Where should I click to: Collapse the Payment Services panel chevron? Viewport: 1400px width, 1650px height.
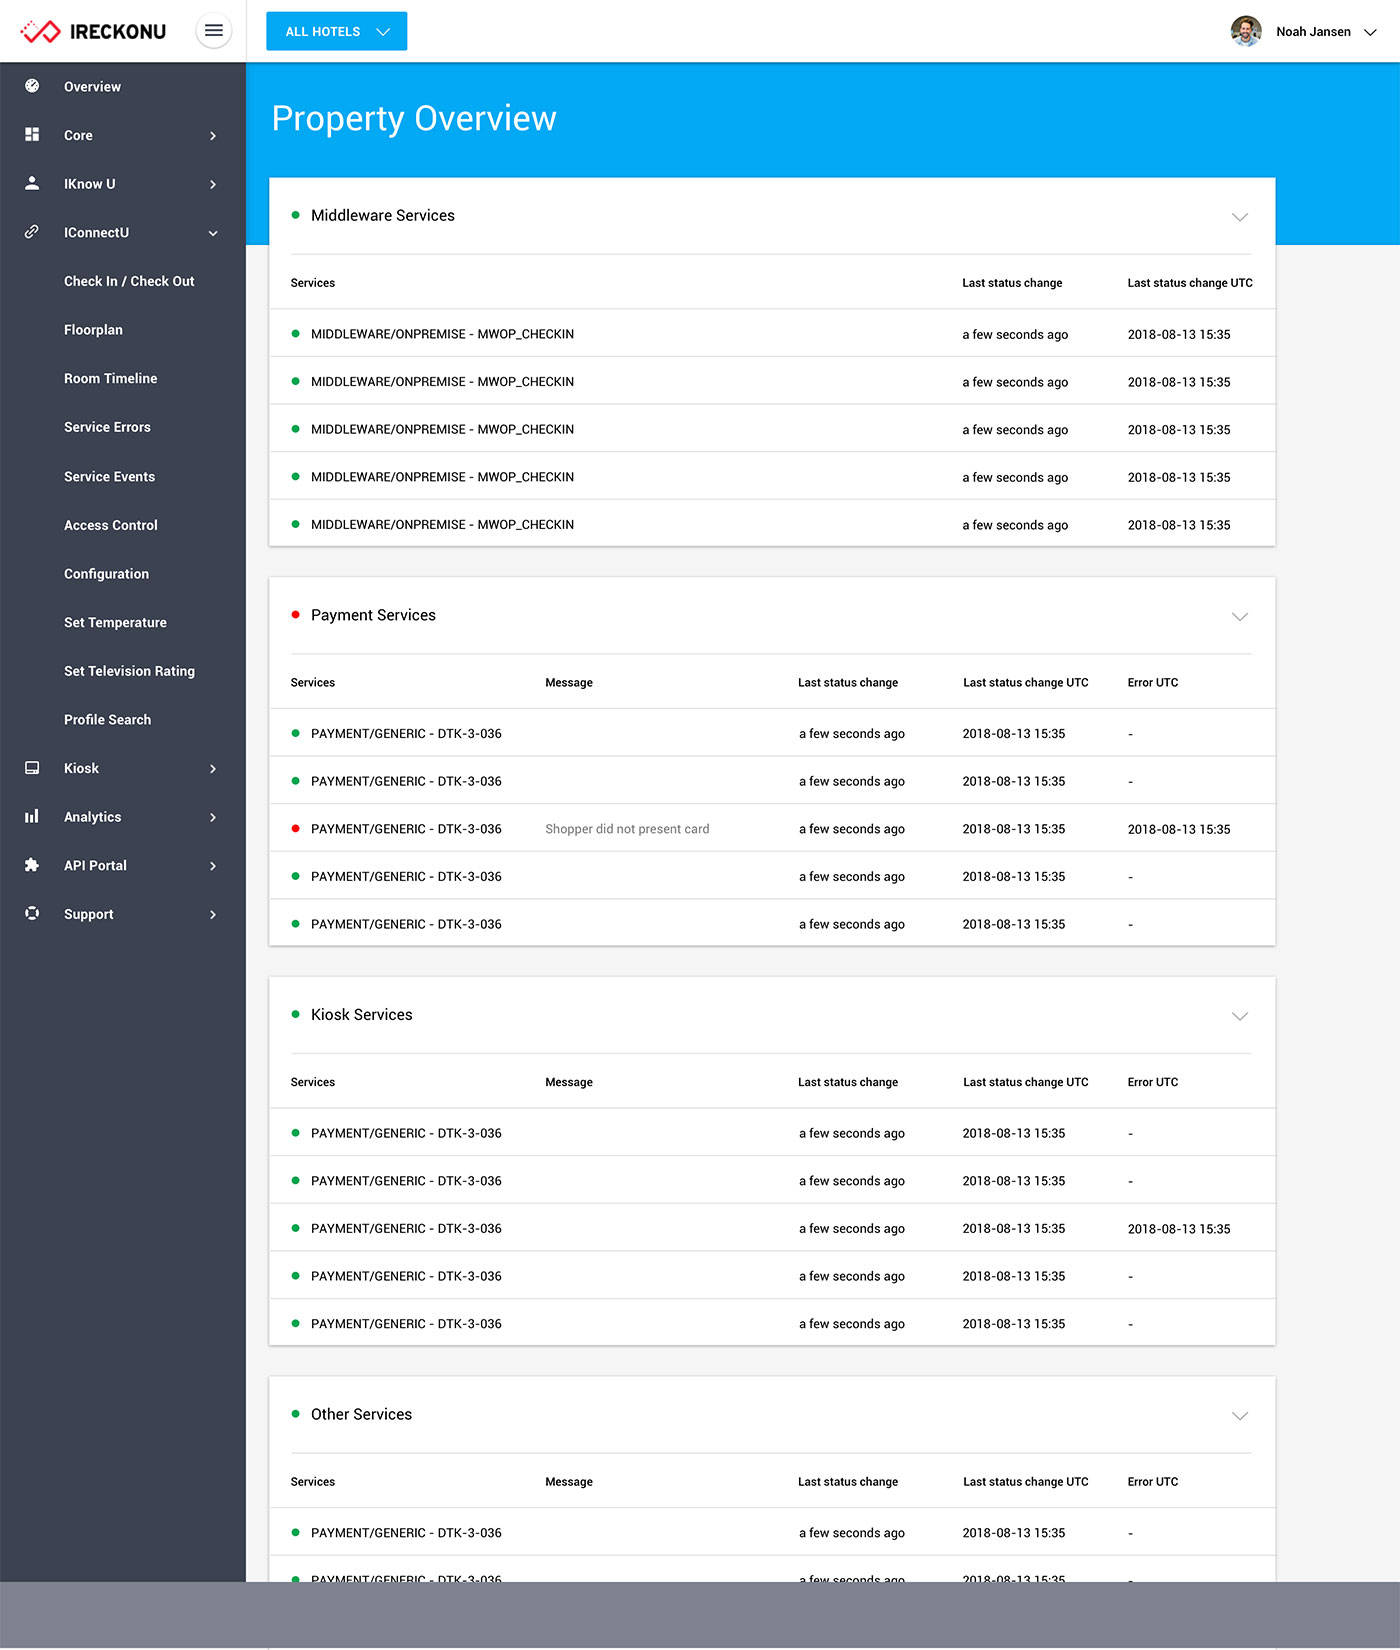click(x=1240, y=616)
